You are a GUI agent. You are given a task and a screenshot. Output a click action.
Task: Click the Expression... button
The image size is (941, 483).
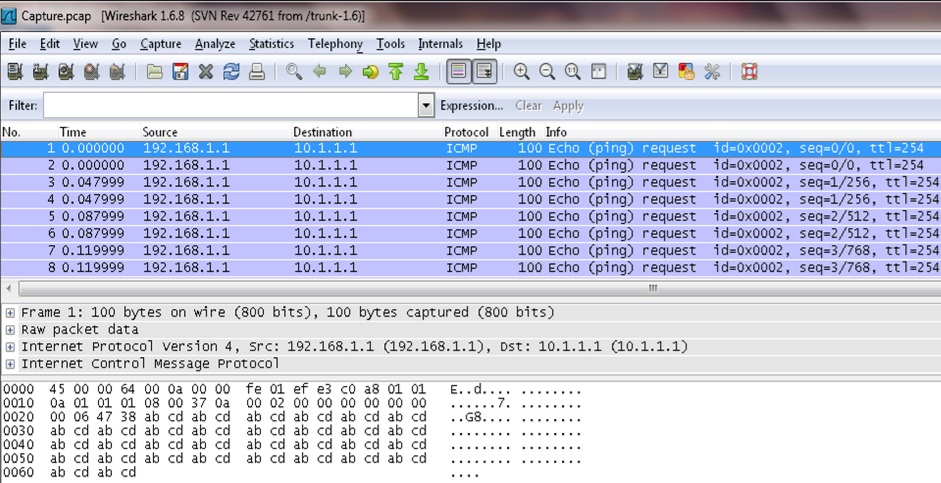tap(472, 106)
